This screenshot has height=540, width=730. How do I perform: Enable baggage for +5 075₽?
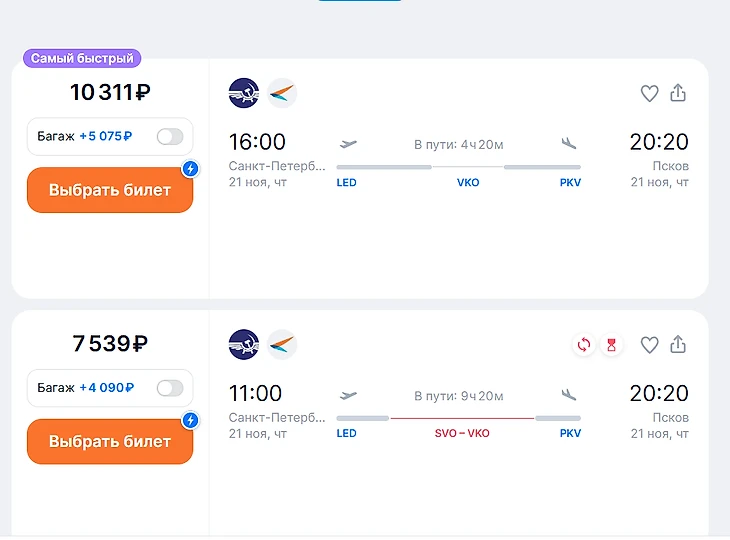pyautogui.click(x=170, y=136)
